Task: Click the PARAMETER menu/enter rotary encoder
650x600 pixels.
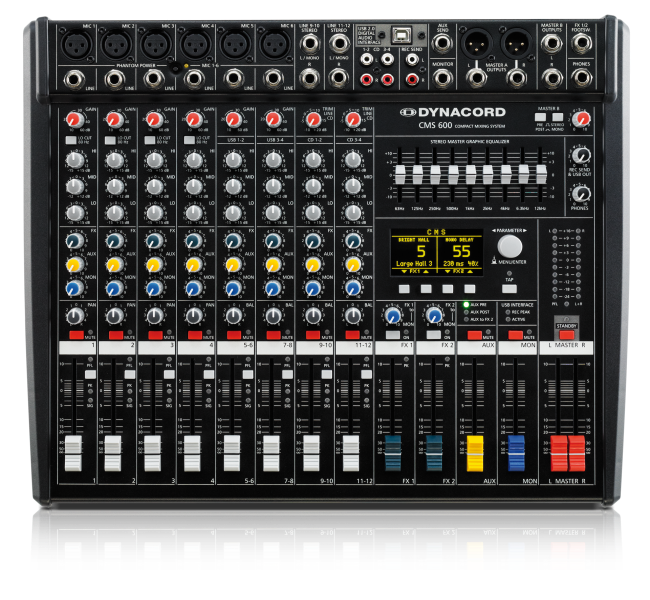Action: pyautogui.click(x=510, y=247)
